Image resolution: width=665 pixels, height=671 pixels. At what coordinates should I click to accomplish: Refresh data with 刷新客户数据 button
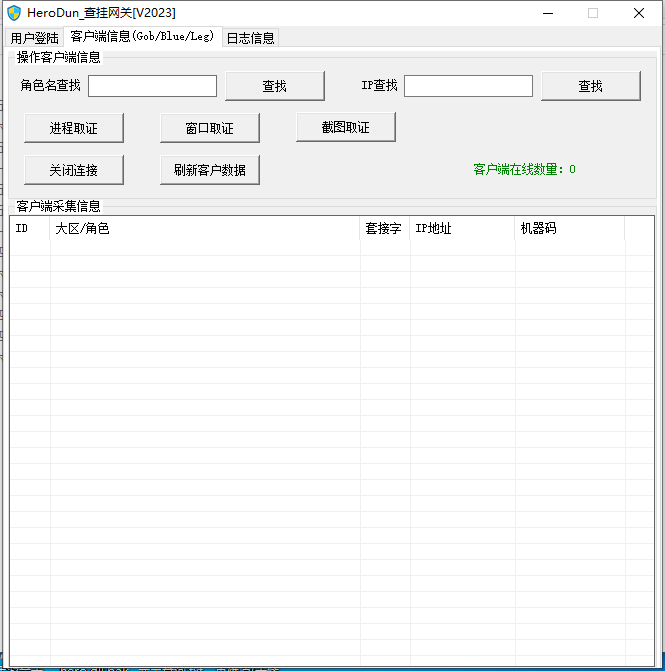pos(210,170)
